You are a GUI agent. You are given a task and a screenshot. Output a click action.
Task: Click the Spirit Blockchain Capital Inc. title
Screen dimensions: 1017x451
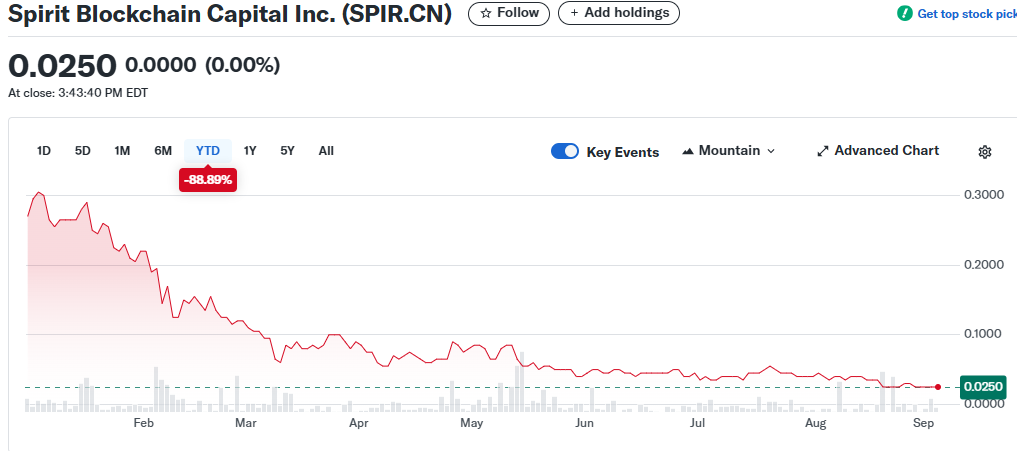230,14
